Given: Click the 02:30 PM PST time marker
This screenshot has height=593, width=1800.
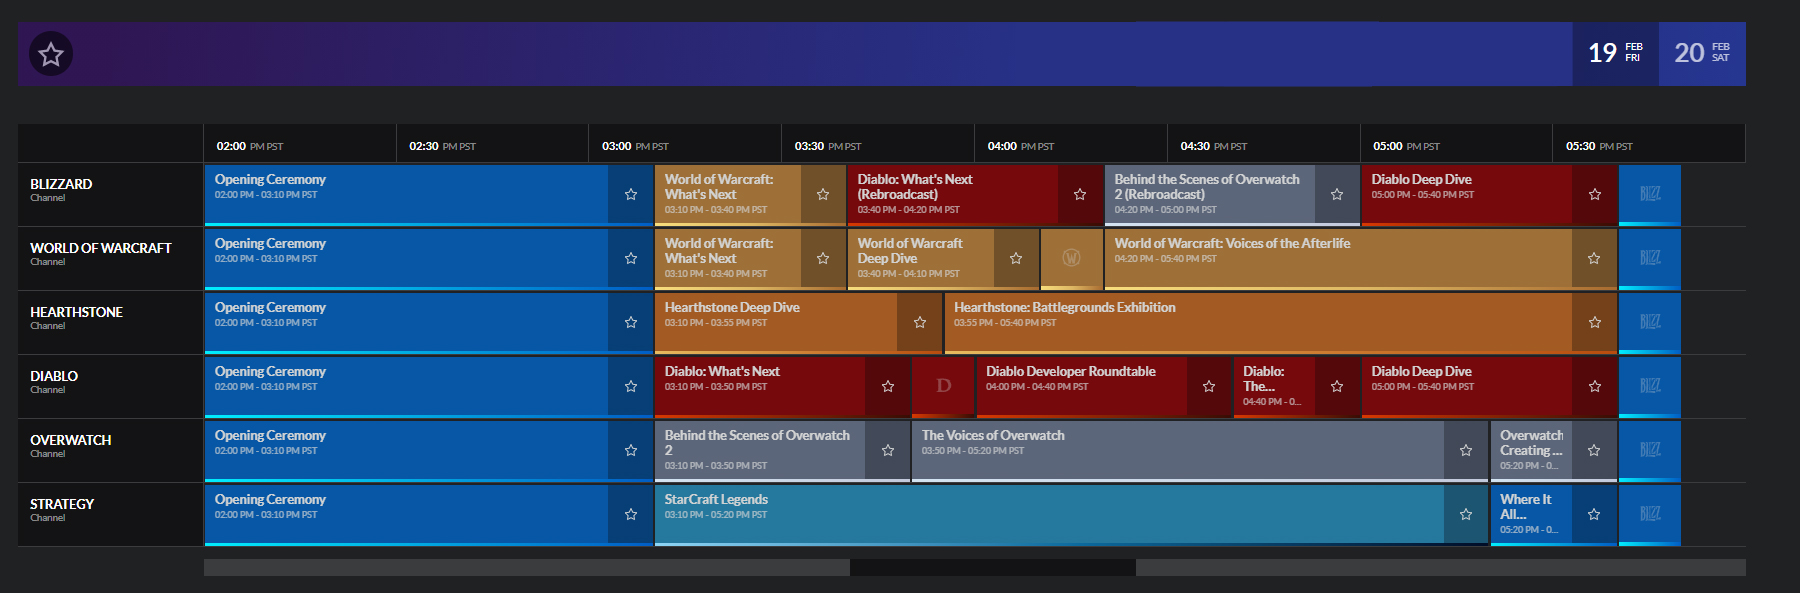Looking at the screenshot, I should pos(442,146).
